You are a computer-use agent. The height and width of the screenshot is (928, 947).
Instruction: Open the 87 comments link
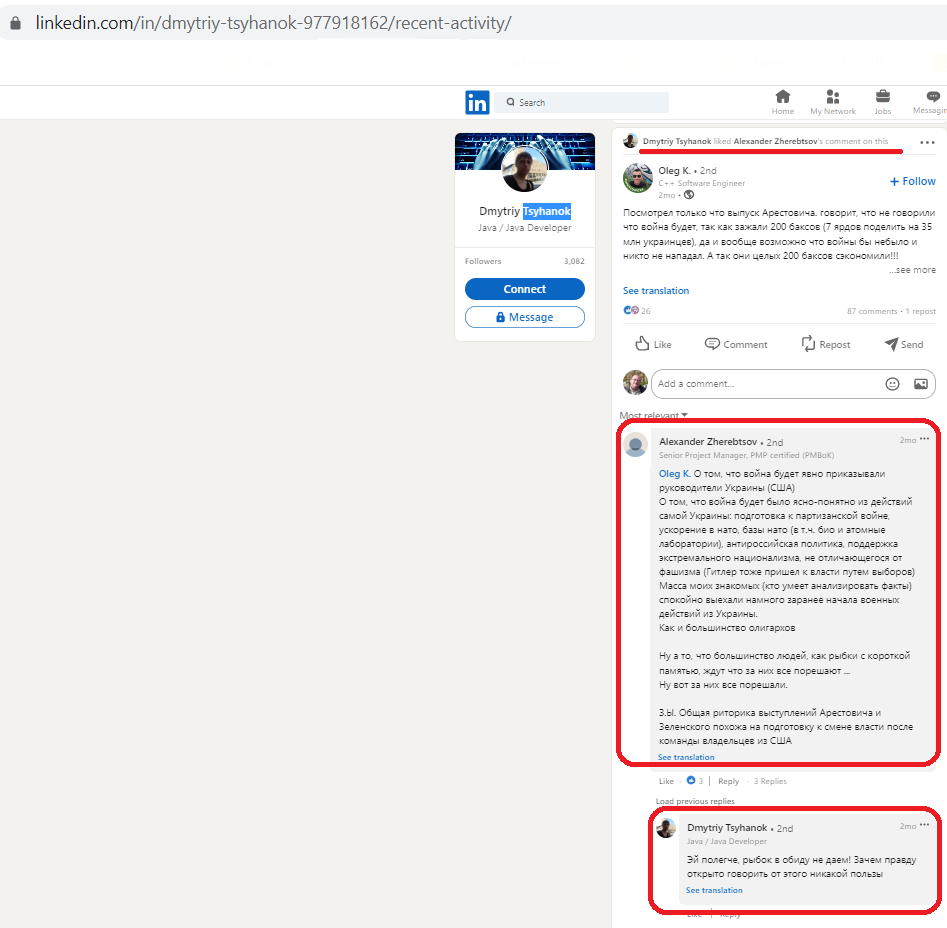coord(872,311)
